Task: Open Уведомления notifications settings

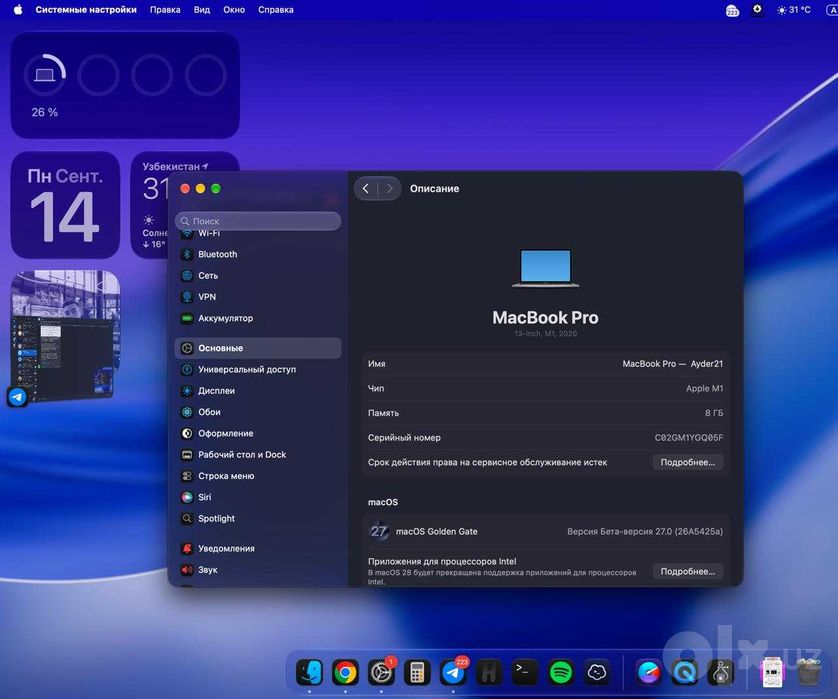Action: [258, 549]
